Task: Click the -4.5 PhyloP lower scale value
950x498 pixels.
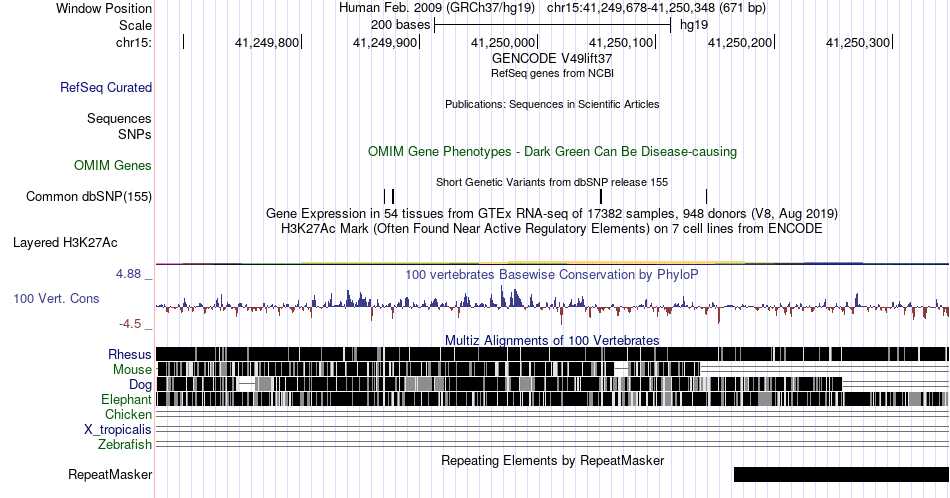Action: [130, 324]
